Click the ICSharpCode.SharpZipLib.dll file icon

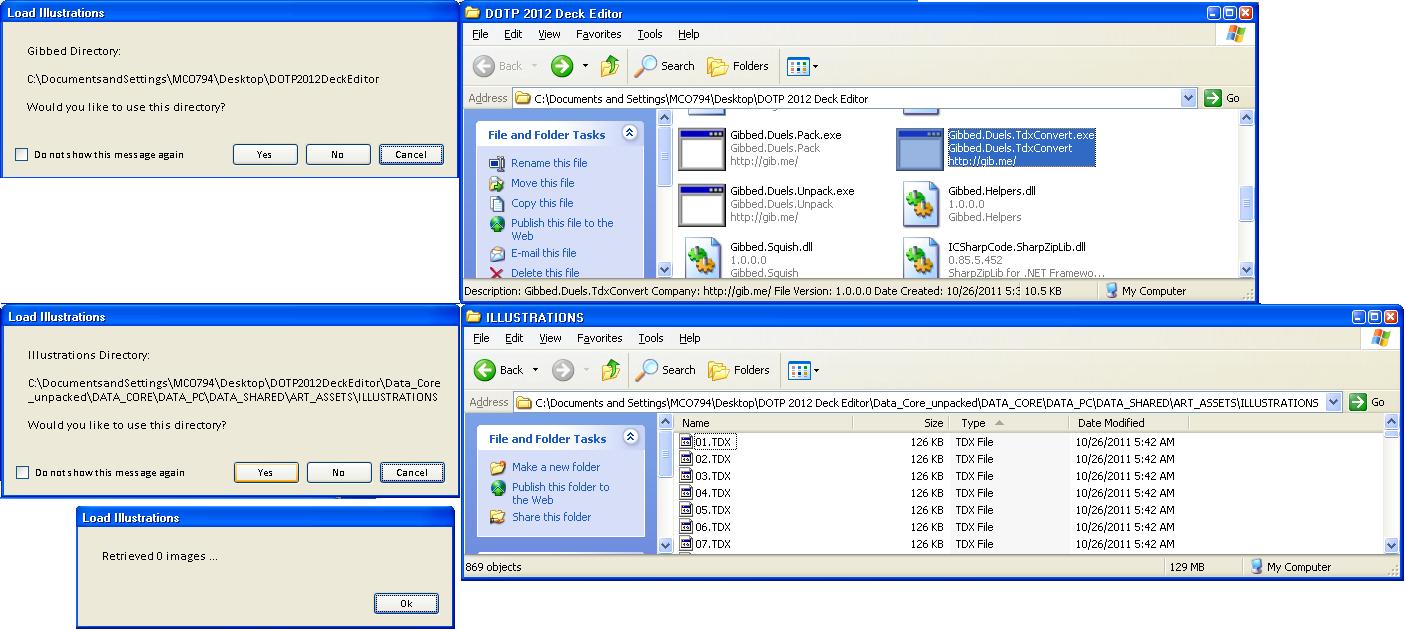(919, 259)
